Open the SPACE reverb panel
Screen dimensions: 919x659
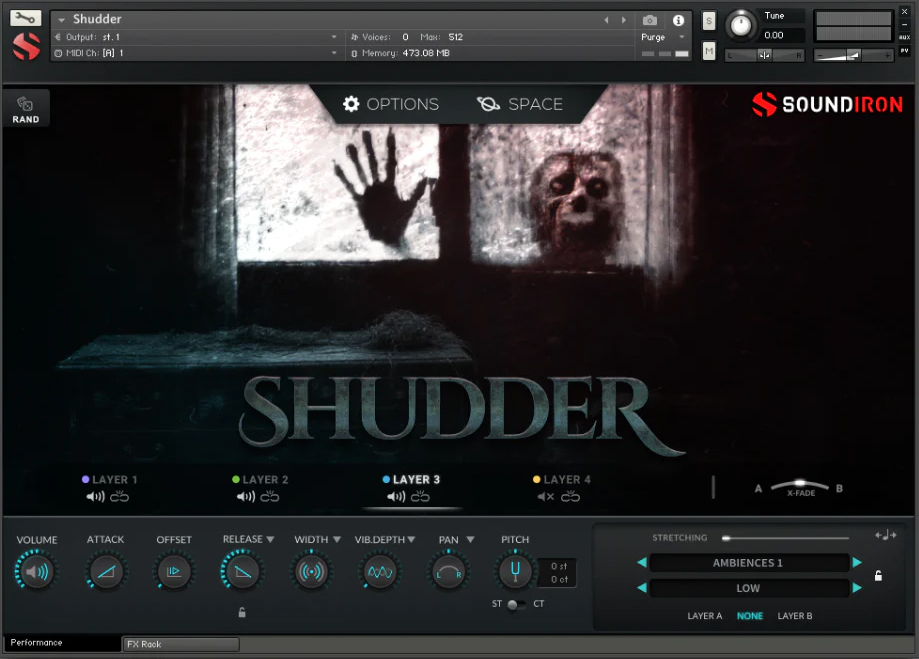(520, 104)
